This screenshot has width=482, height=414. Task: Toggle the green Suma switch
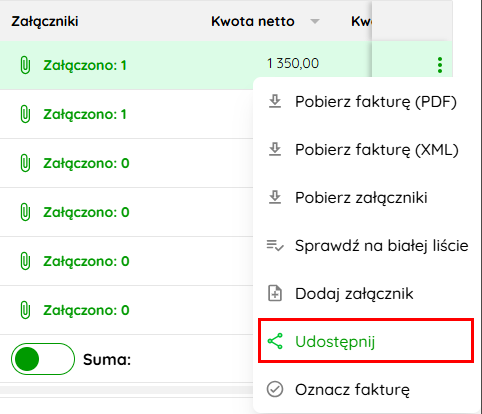pos(43,359)
